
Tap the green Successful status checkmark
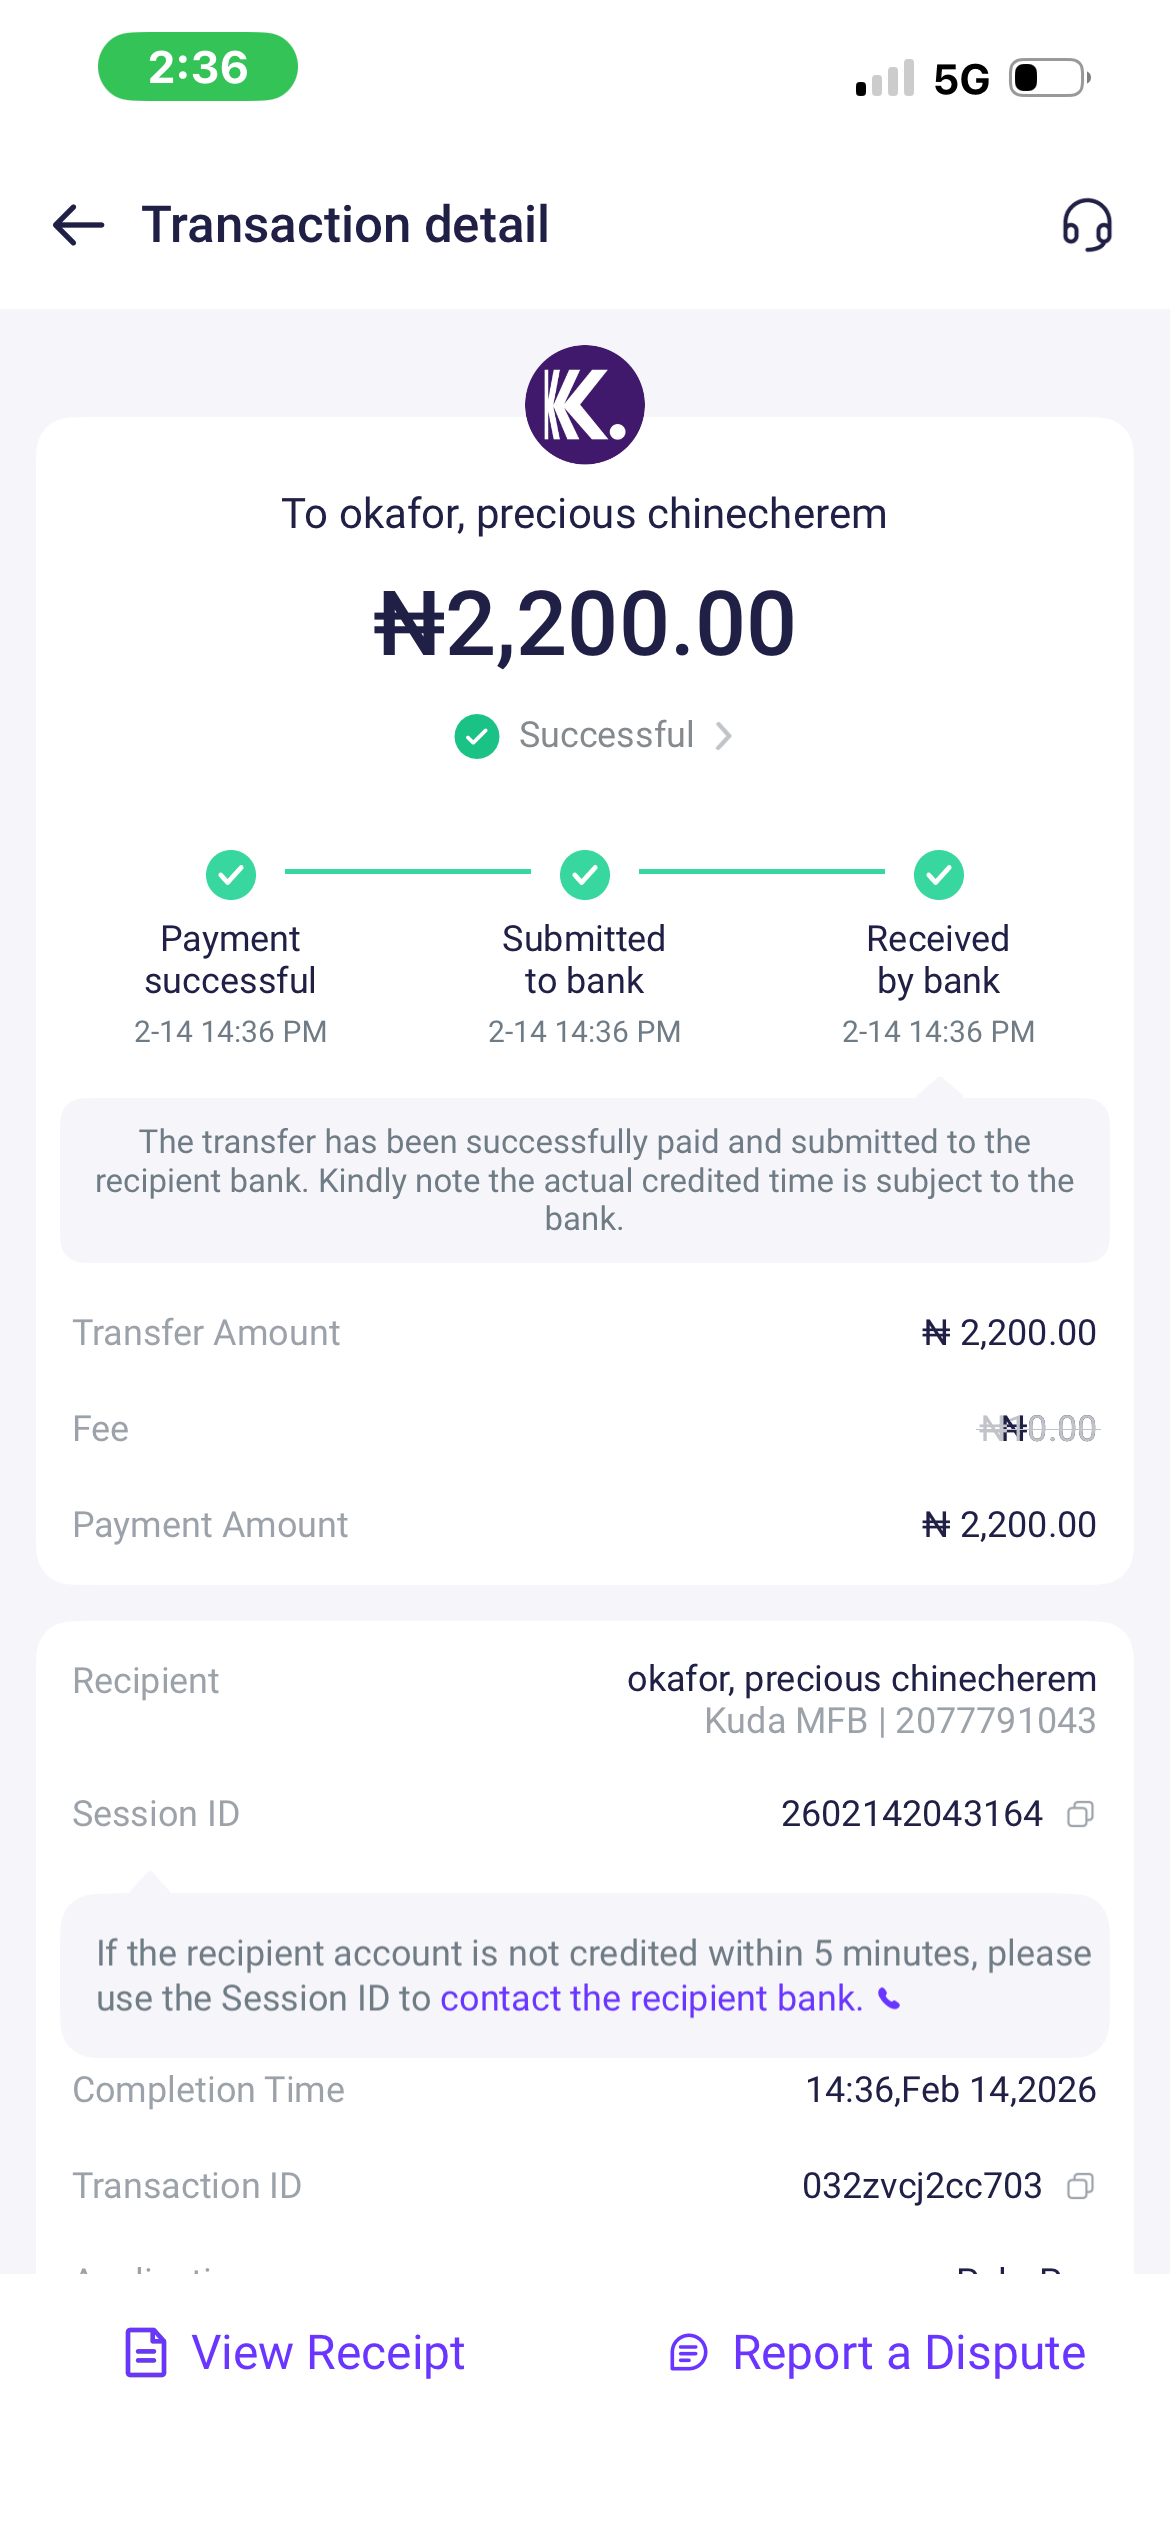tap(477, 736)
